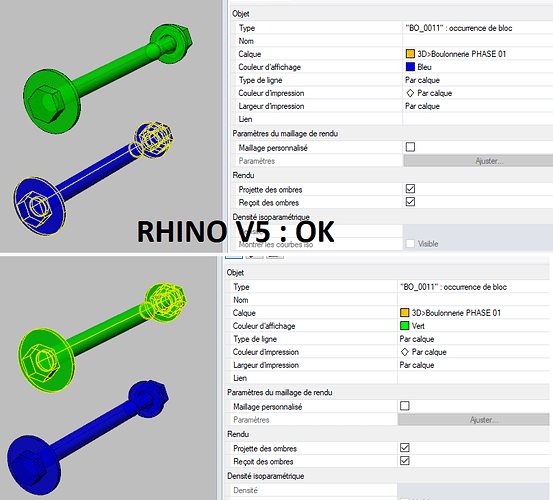Click the diamond print color icon in the lower panel

[x=404, y=352]
